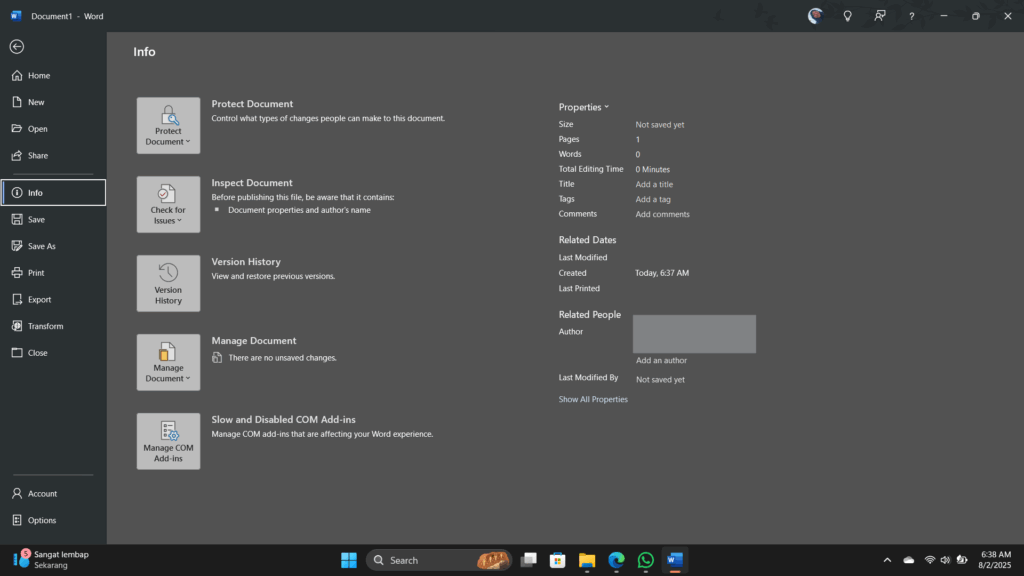Click the taskbar Search box
Viewport: 1024px width, 576px height.
pos(439,560)
